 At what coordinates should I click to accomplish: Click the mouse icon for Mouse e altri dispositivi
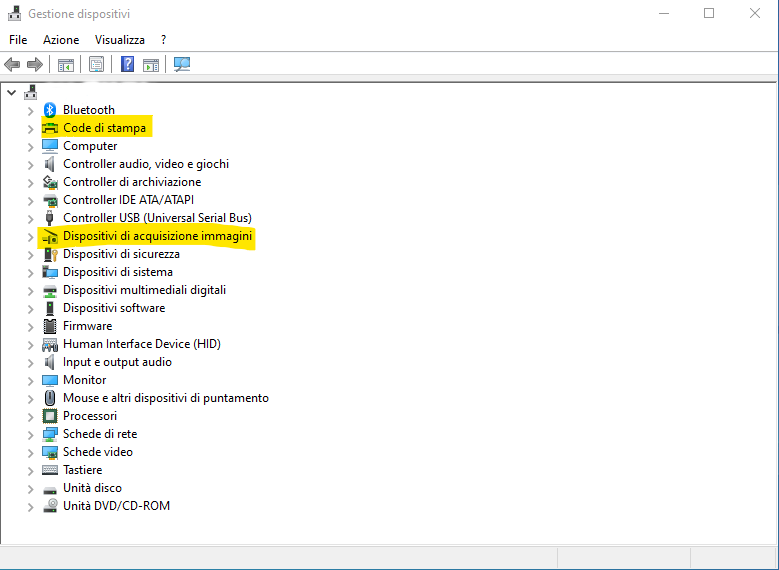tap(50, 398)
